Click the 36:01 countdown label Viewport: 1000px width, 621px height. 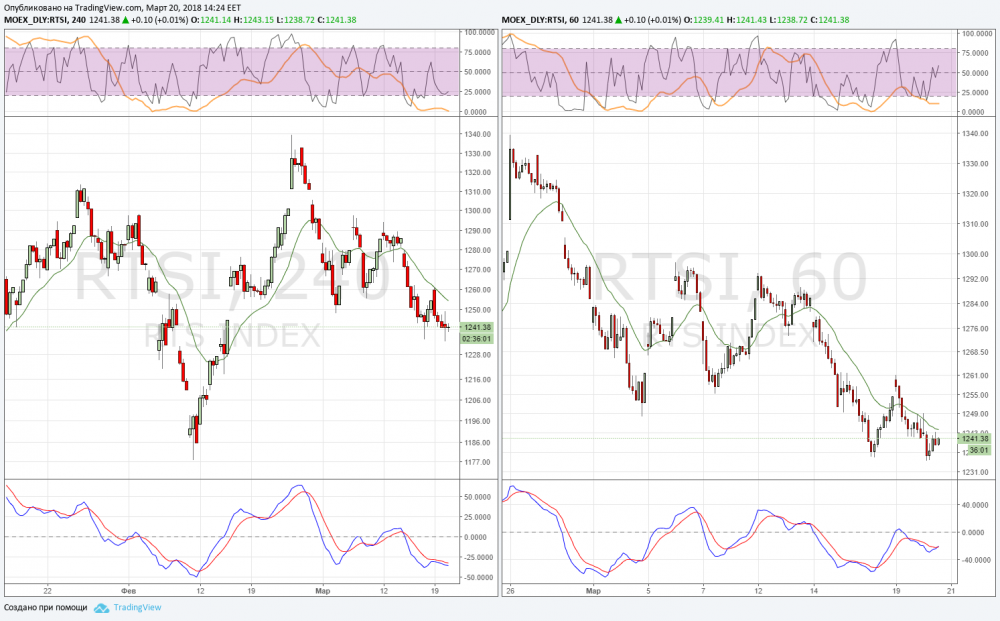coord(978,450)
